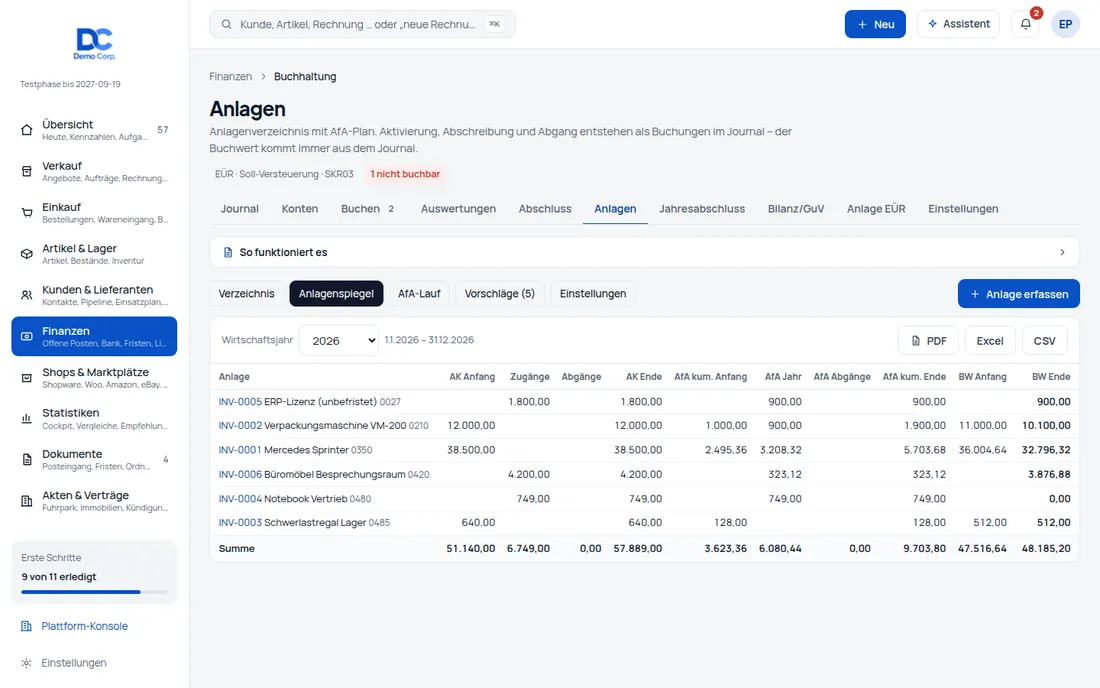Click the Dokumente file icon

pos(27,460)
